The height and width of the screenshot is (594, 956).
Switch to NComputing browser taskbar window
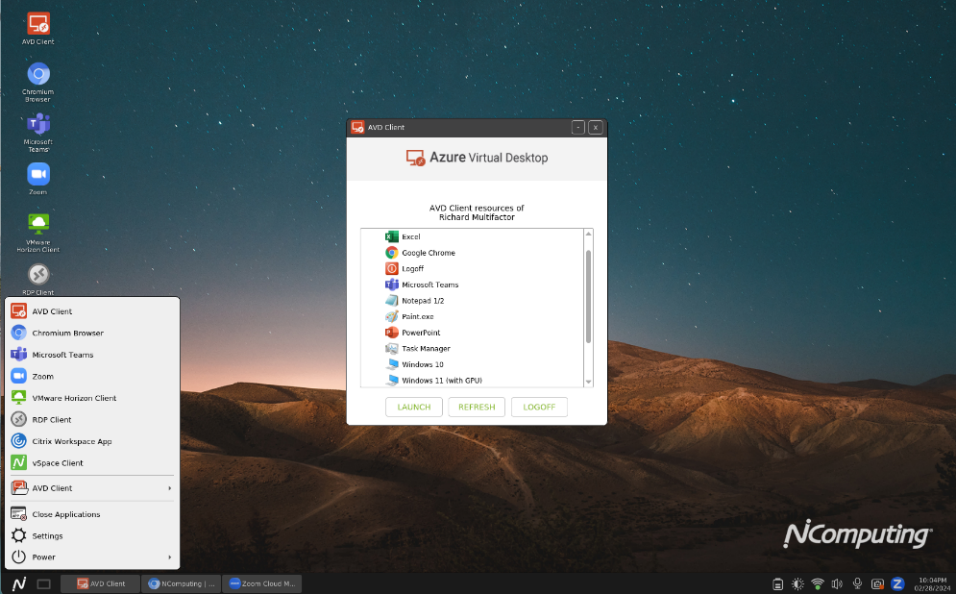(181, 584)
